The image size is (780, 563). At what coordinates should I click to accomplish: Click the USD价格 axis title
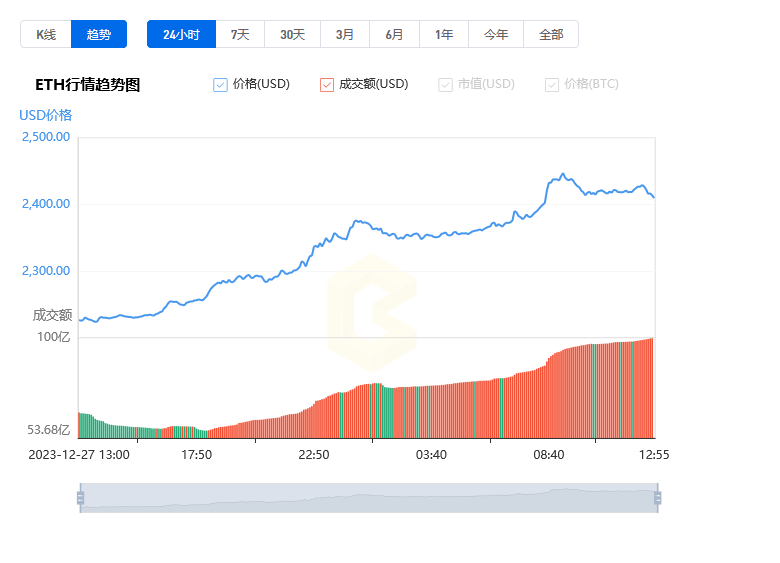(46, 115)
